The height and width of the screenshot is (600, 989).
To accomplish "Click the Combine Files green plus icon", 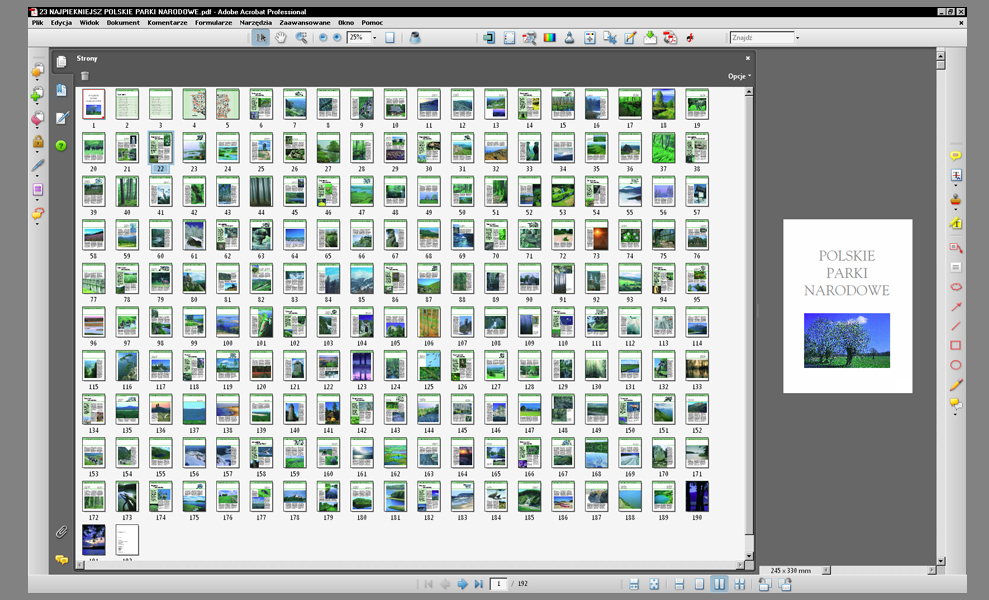I will [x=37, y=95].
